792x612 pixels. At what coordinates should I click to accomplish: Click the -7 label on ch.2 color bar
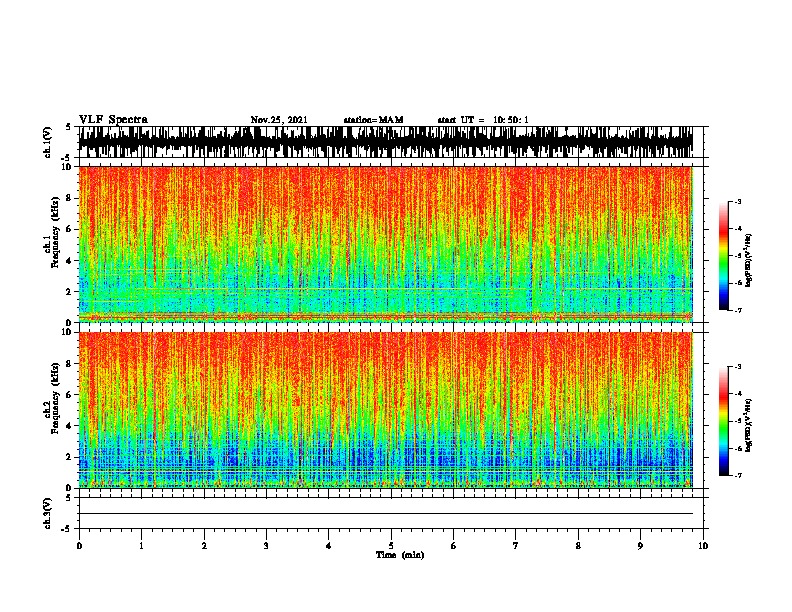(738, 475)
